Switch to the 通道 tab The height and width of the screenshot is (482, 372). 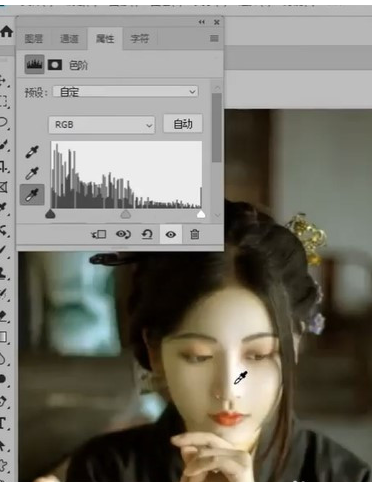[69, 39]
